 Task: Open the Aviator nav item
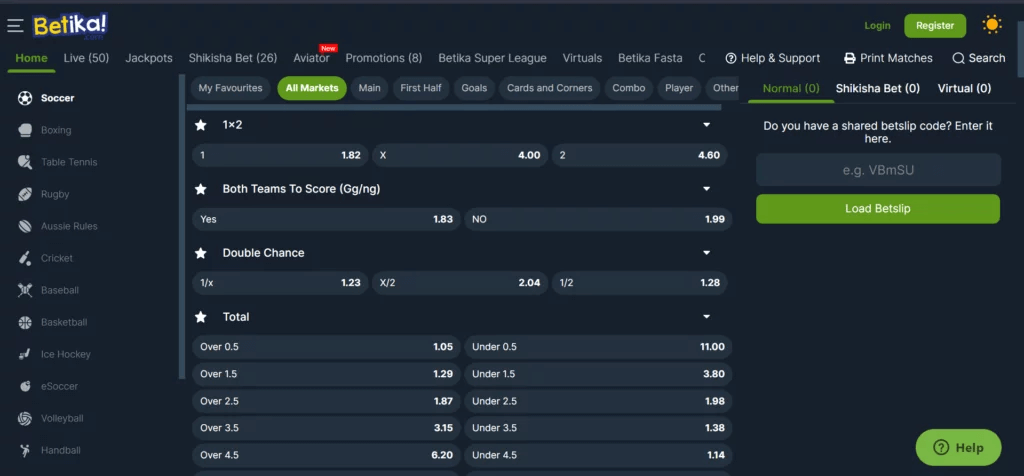pyautogui.click(x=312, y=58)
